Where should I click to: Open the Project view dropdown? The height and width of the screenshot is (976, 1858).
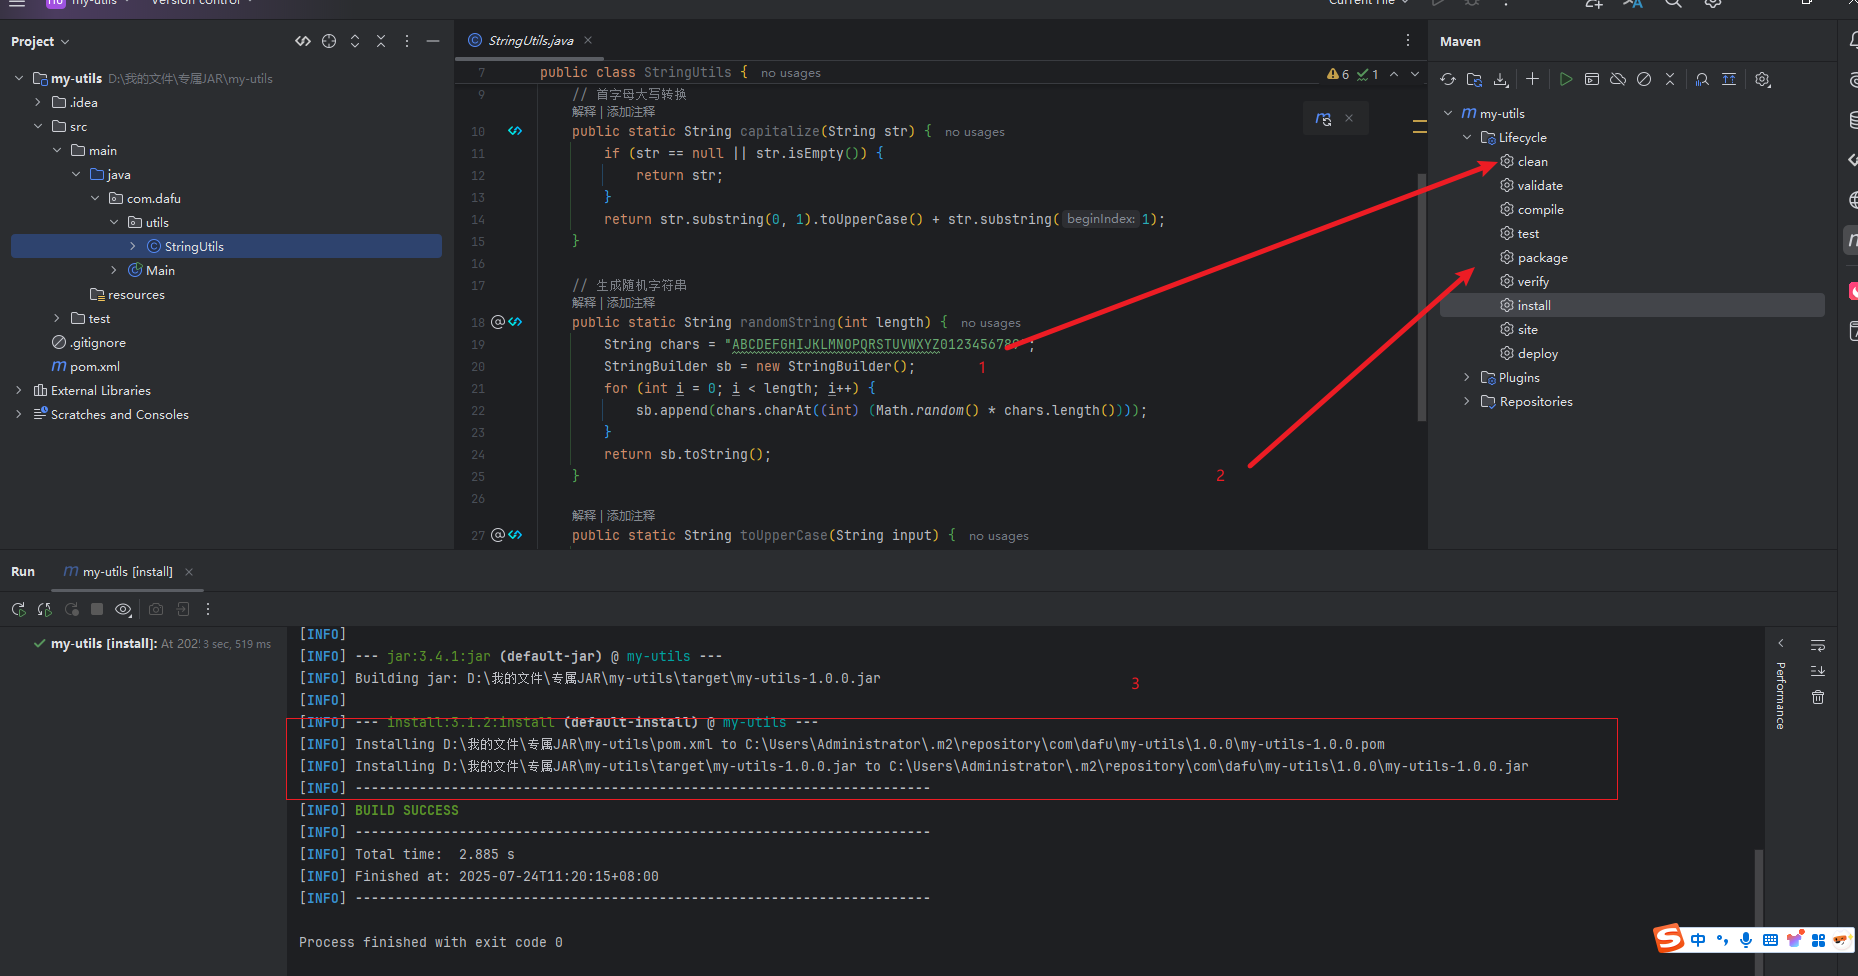(40, 41)
